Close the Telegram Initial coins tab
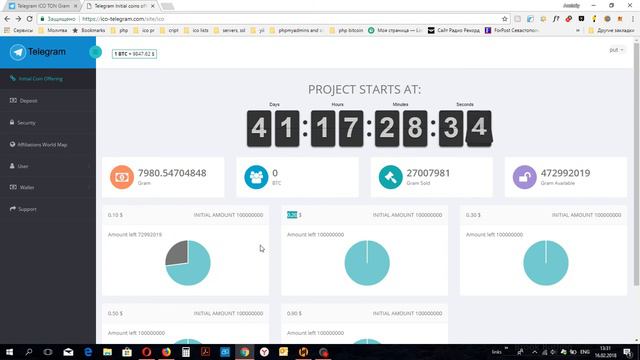640x360 pixels. (x=153, y=6)
